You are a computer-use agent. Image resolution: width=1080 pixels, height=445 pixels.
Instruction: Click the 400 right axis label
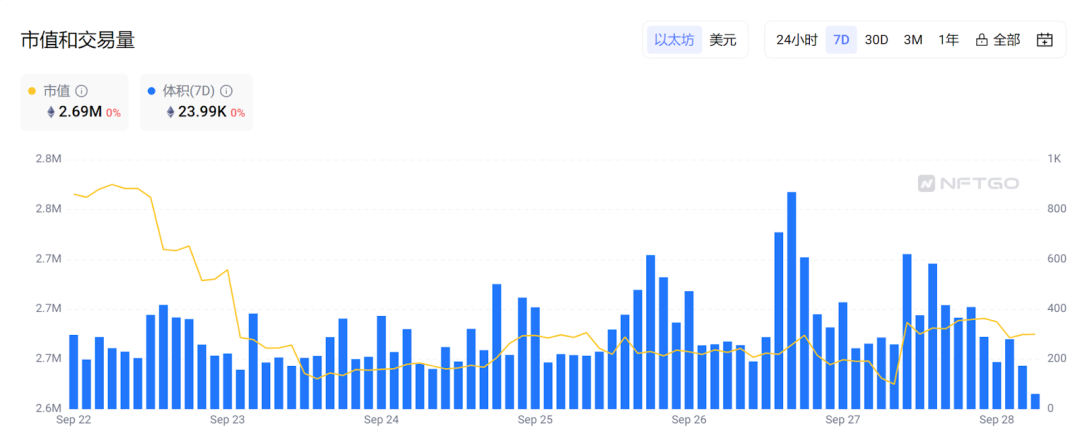click(x=1056, y=309)
